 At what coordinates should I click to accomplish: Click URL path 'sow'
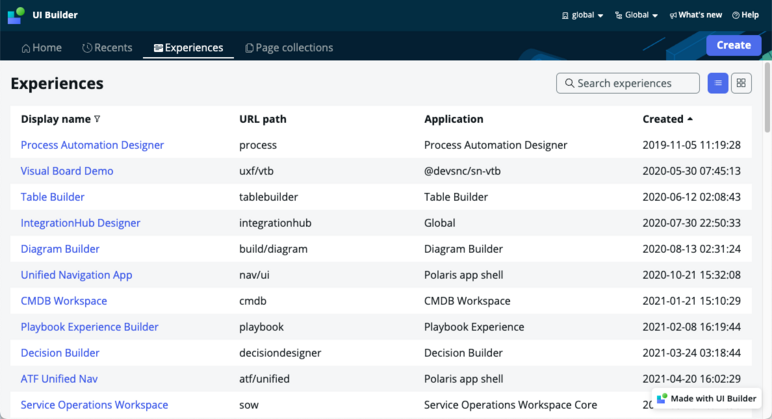pyautogui.click(x=249, y=405)
